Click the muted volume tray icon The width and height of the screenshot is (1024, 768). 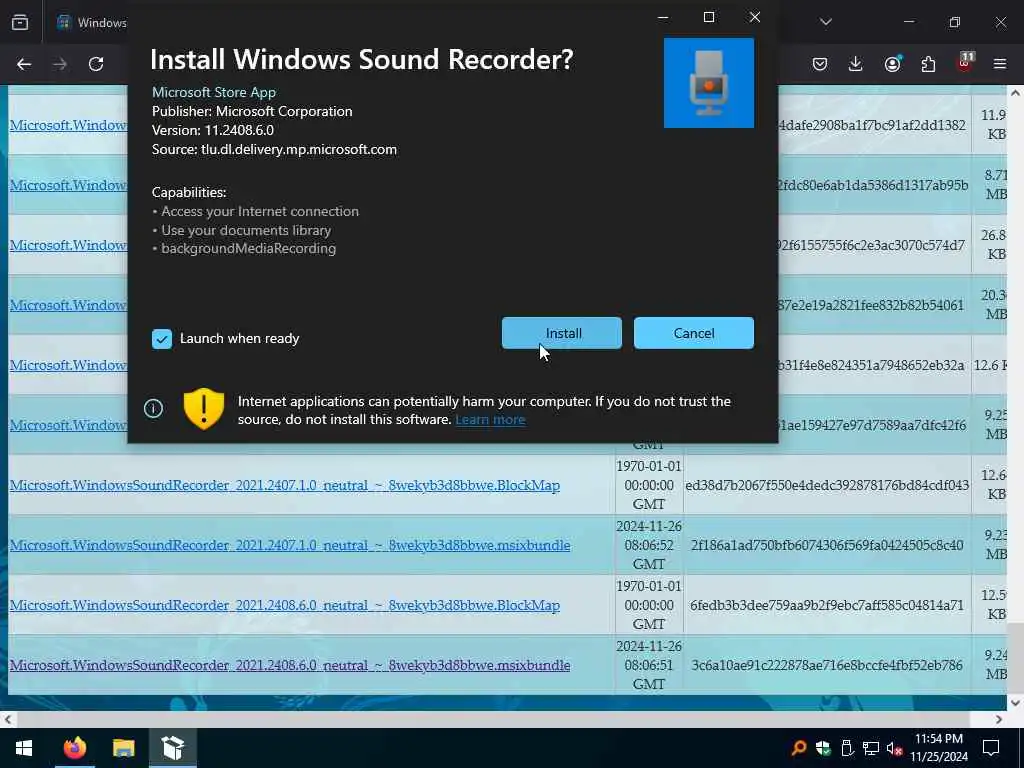tap(895, 748)
